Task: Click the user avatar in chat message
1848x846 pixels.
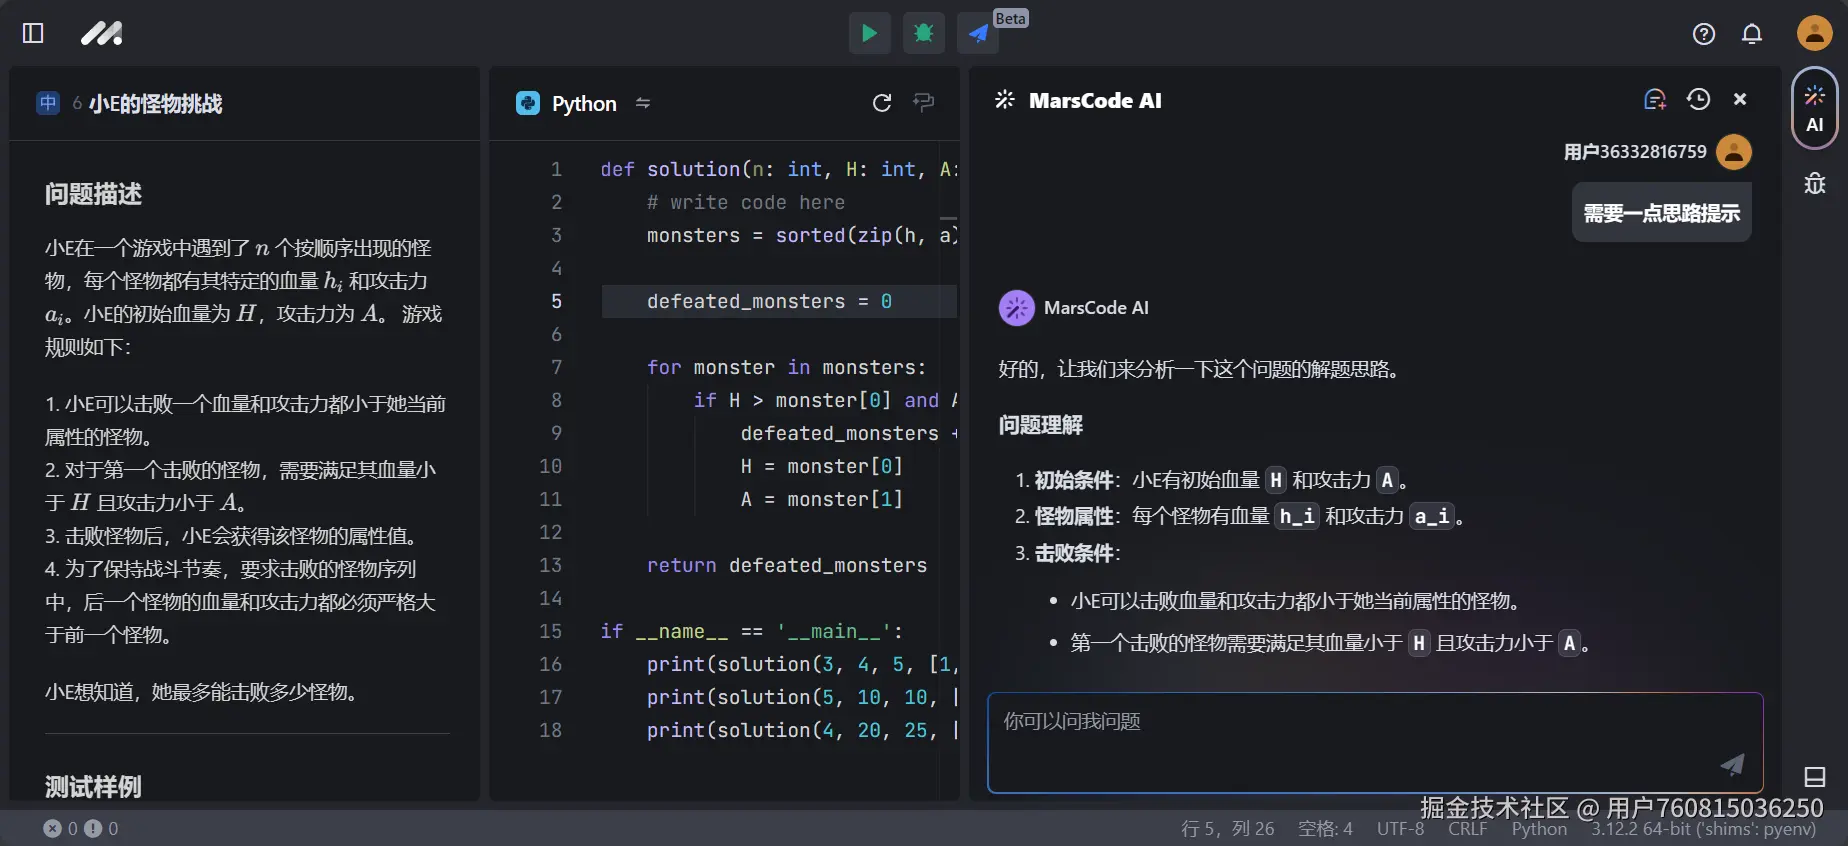Action: click(x=1734, y=152)
